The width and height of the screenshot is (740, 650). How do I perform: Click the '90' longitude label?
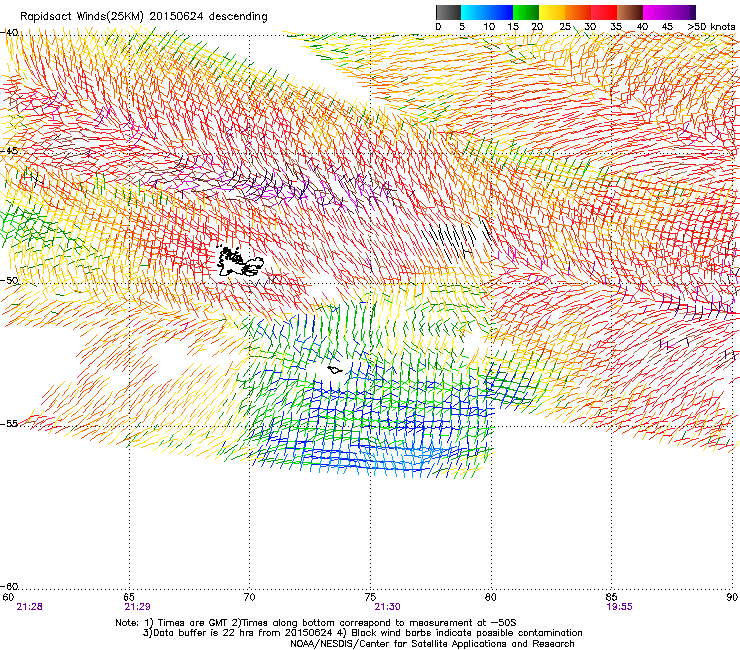click(x=732, y=597)
